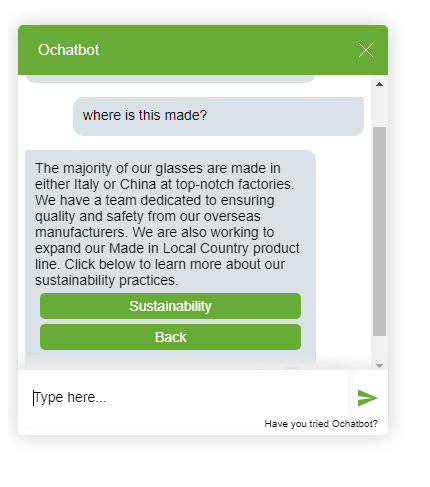
Task: Click empty area of green header bar
Action: click(227, 50)
